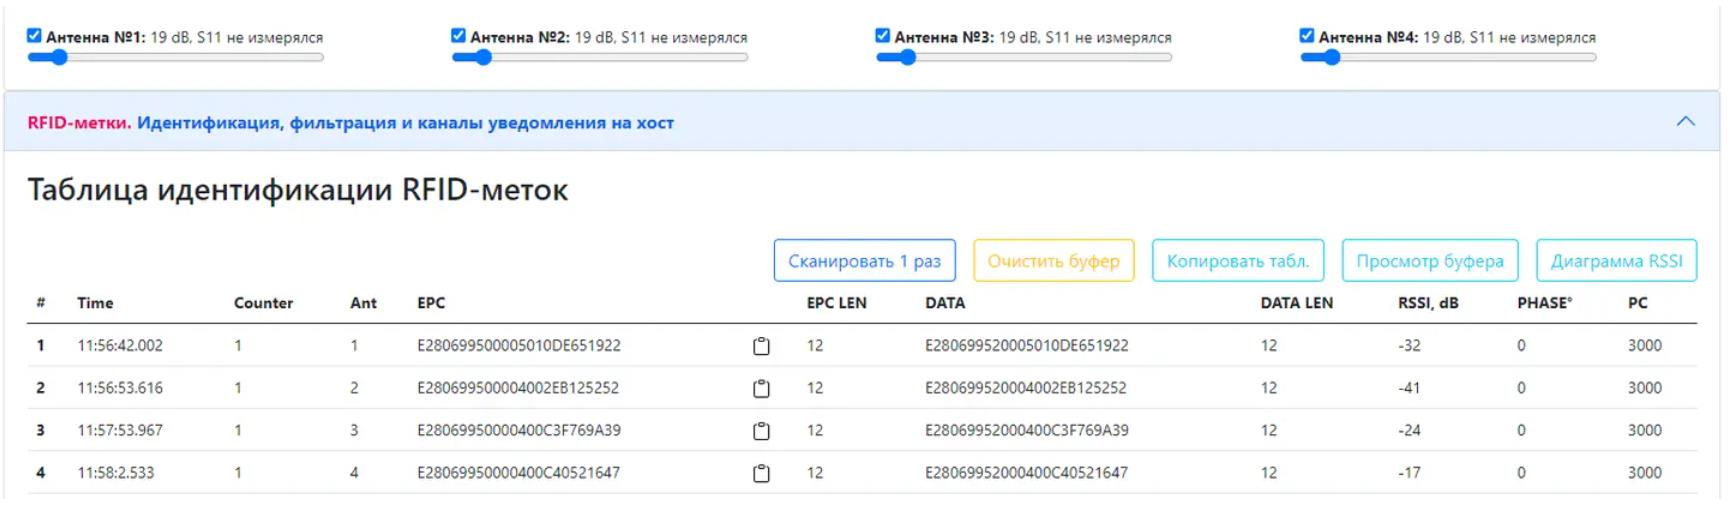Screen dimensions: 1732x508
Task: Click the Антенна №1 power slider handle
Action: [x=59, y=57]
